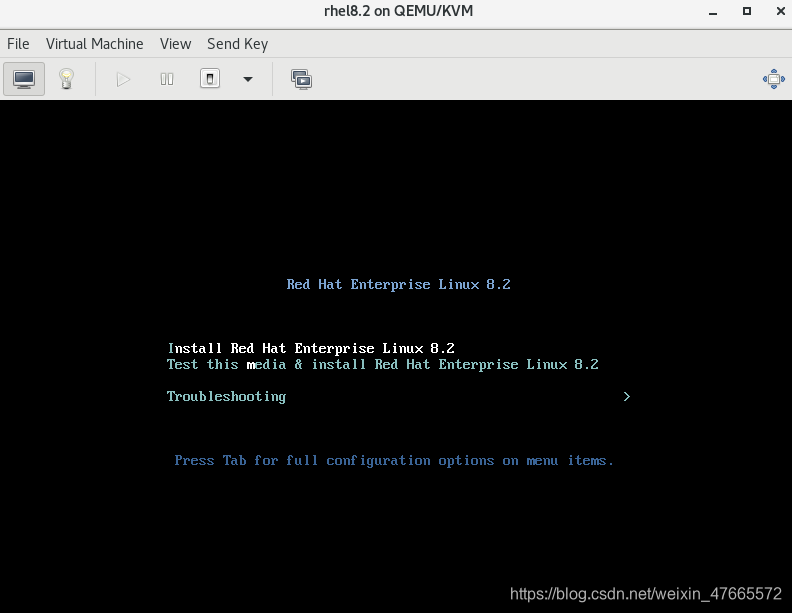Select Test this media & install entry
This screenshot has width=792, height=613.
(x=382, y=365)
